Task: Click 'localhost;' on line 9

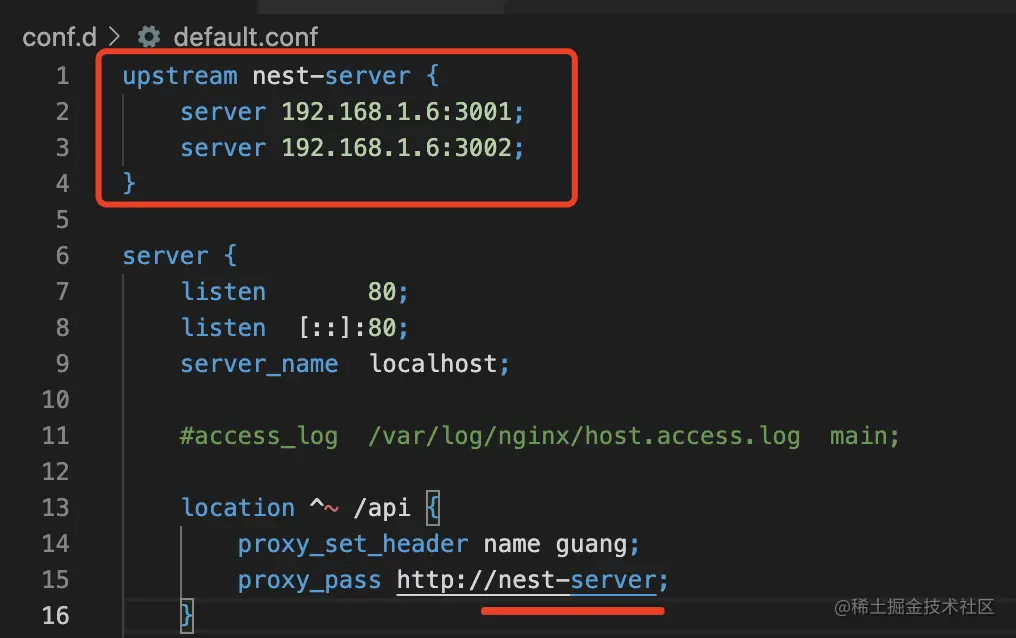Action: click(439, 363)
